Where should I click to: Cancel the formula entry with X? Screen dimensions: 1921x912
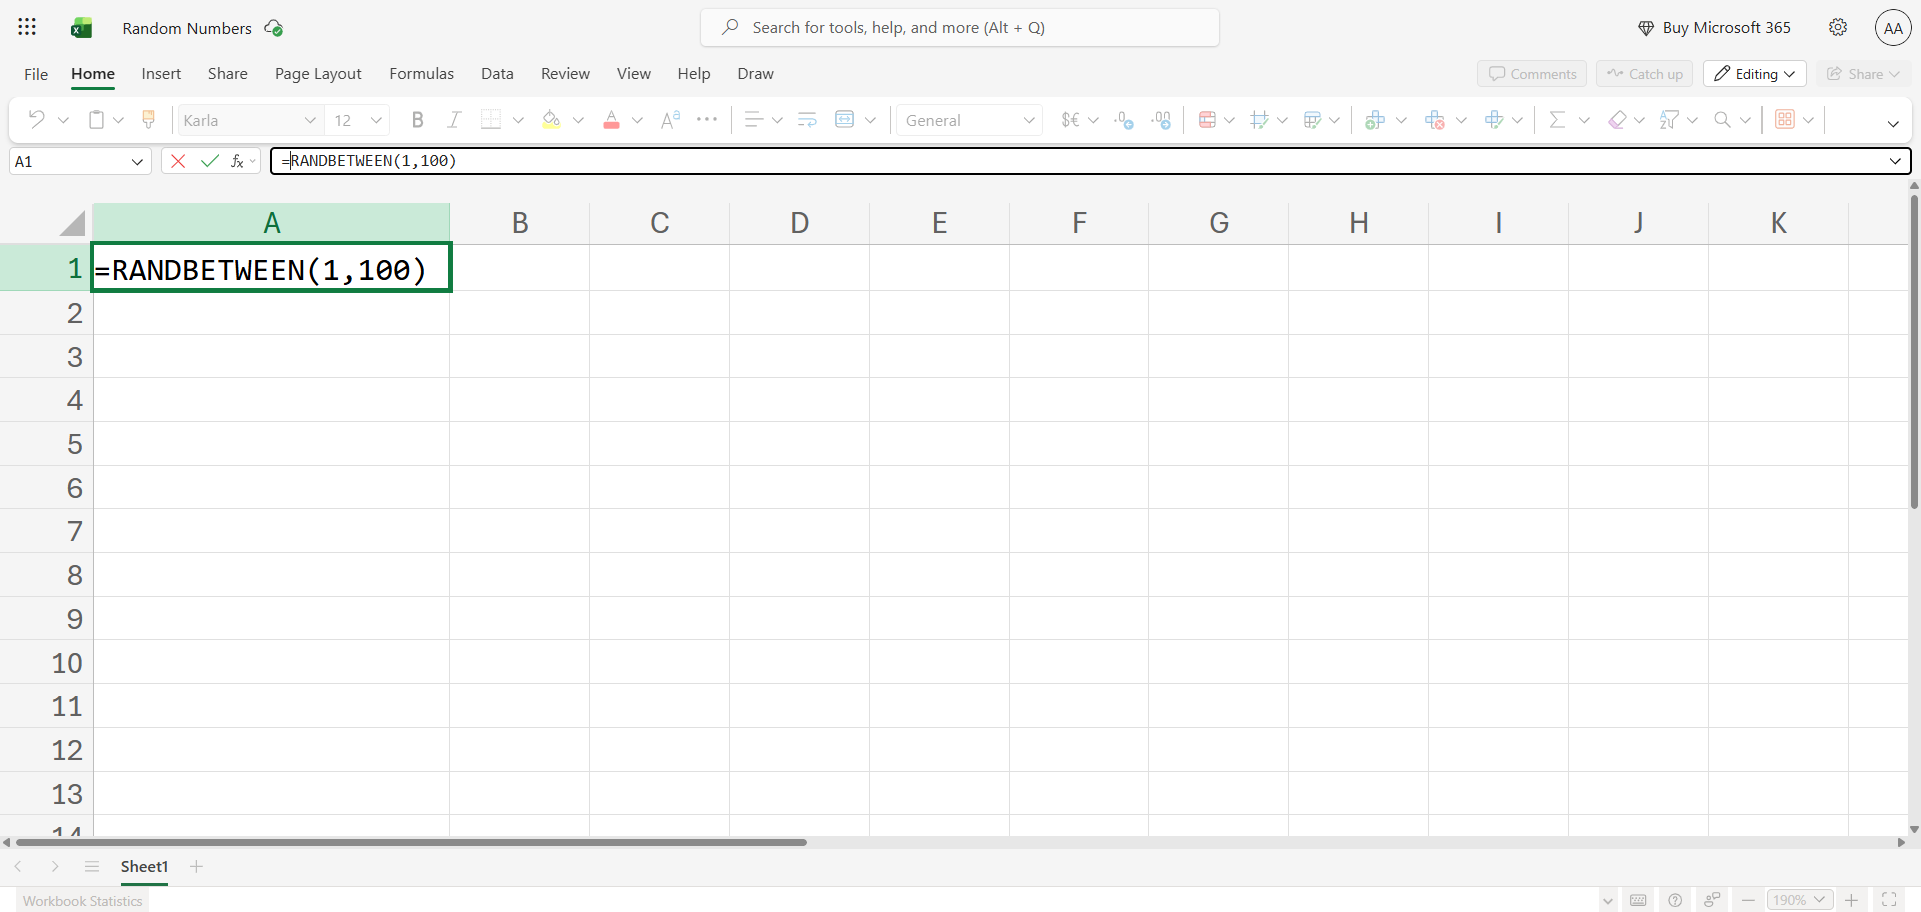[x=178, y=161]
